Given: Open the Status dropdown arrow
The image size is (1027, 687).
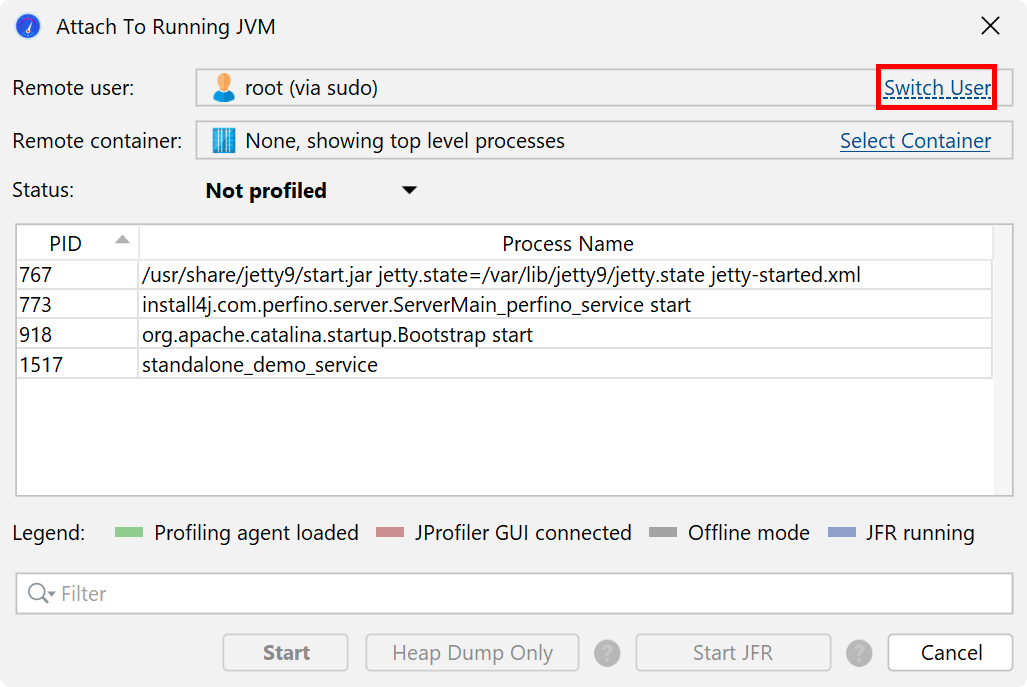Looking at the screenshot, I should pos(409,191).
